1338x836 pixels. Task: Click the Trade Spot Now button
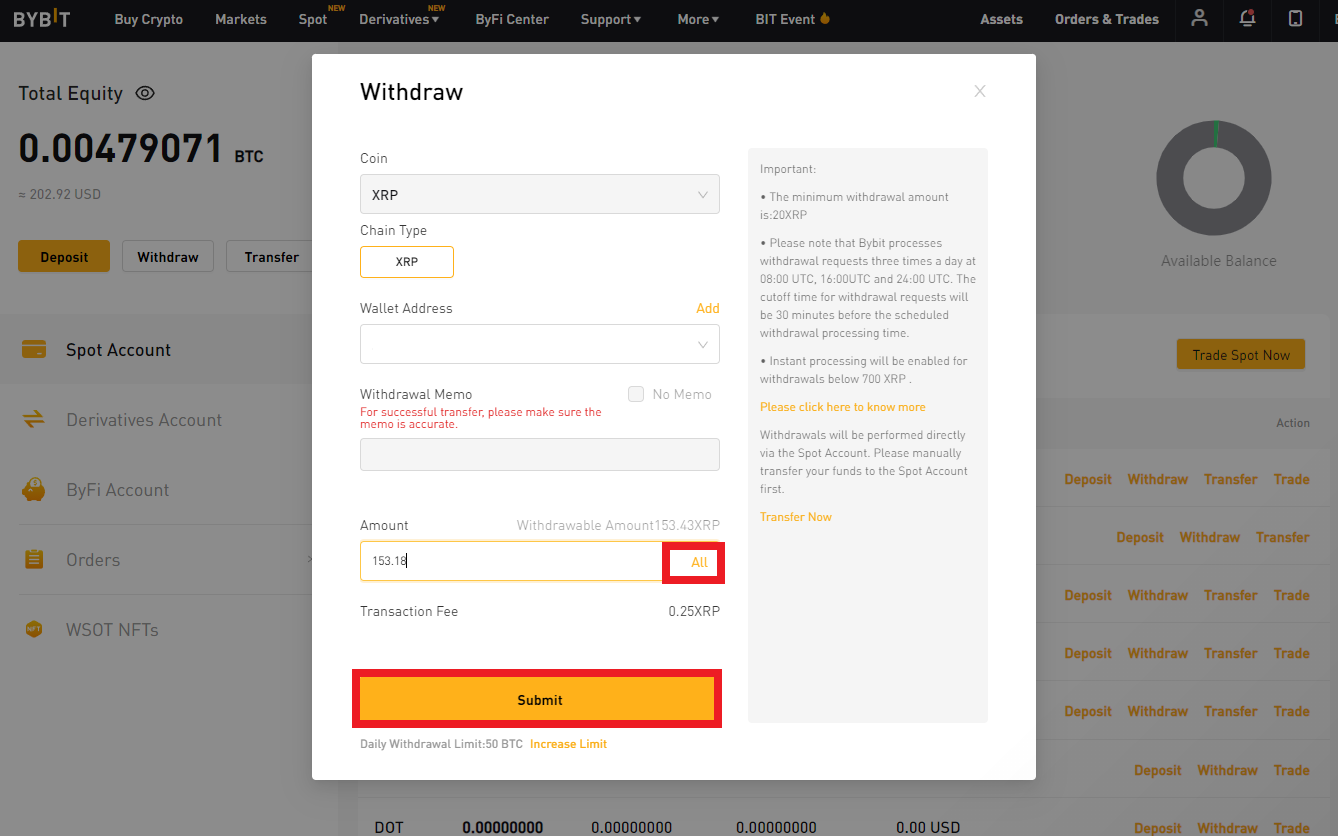[x=1241, y=355]
